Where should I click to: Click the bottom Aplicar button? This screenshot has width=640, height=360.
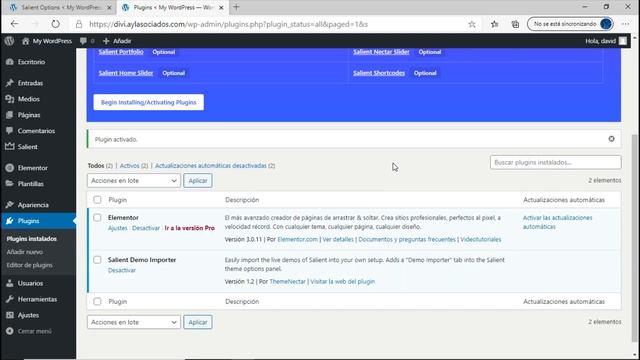tap(198, 322)
